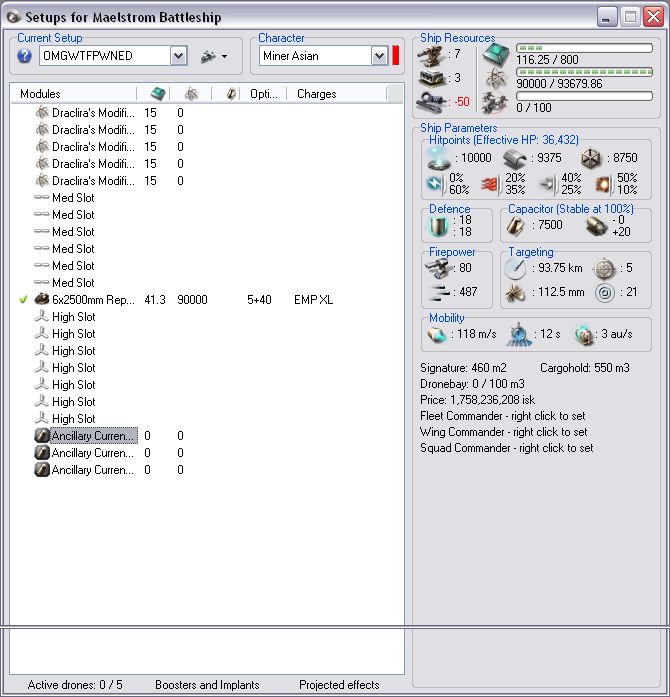Image resolution: width=670 pixels, height=697 pixels.
Task: Sort by Modules column header
Action: pos(73,94)
